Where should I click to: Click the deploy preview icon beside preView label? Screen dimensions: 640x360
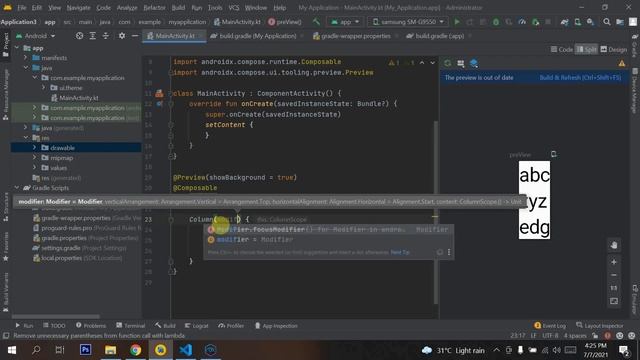click(x=553, y=154)
